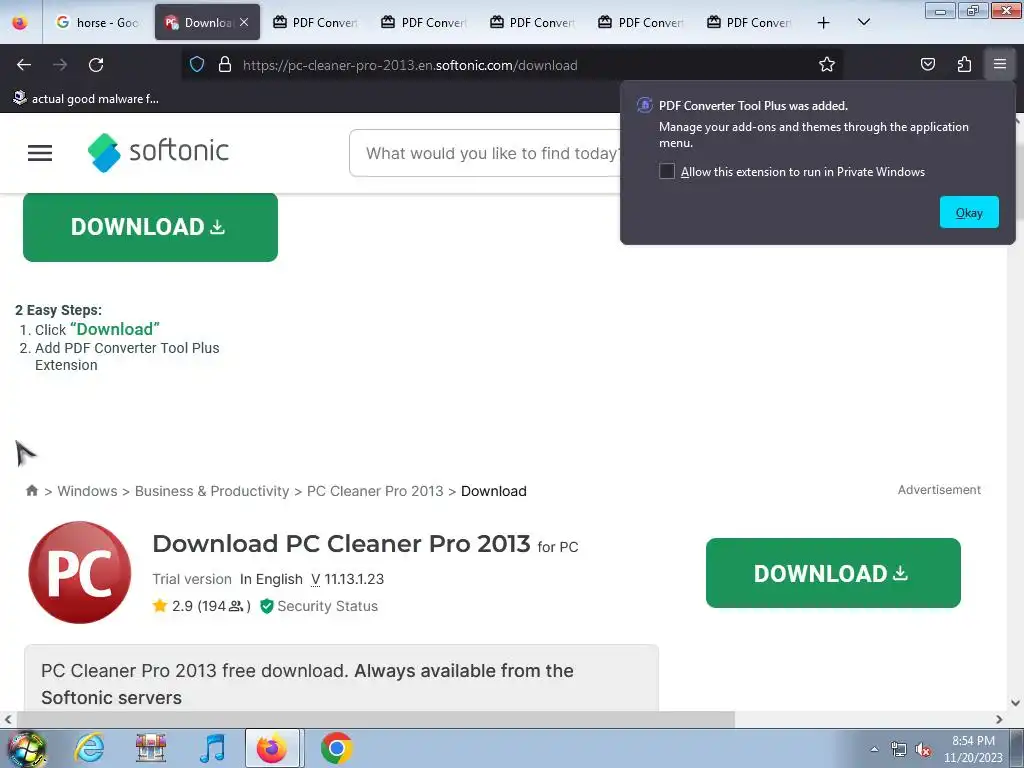Click the PDF Converter Tool Plus extension icon

pos(645,105)
